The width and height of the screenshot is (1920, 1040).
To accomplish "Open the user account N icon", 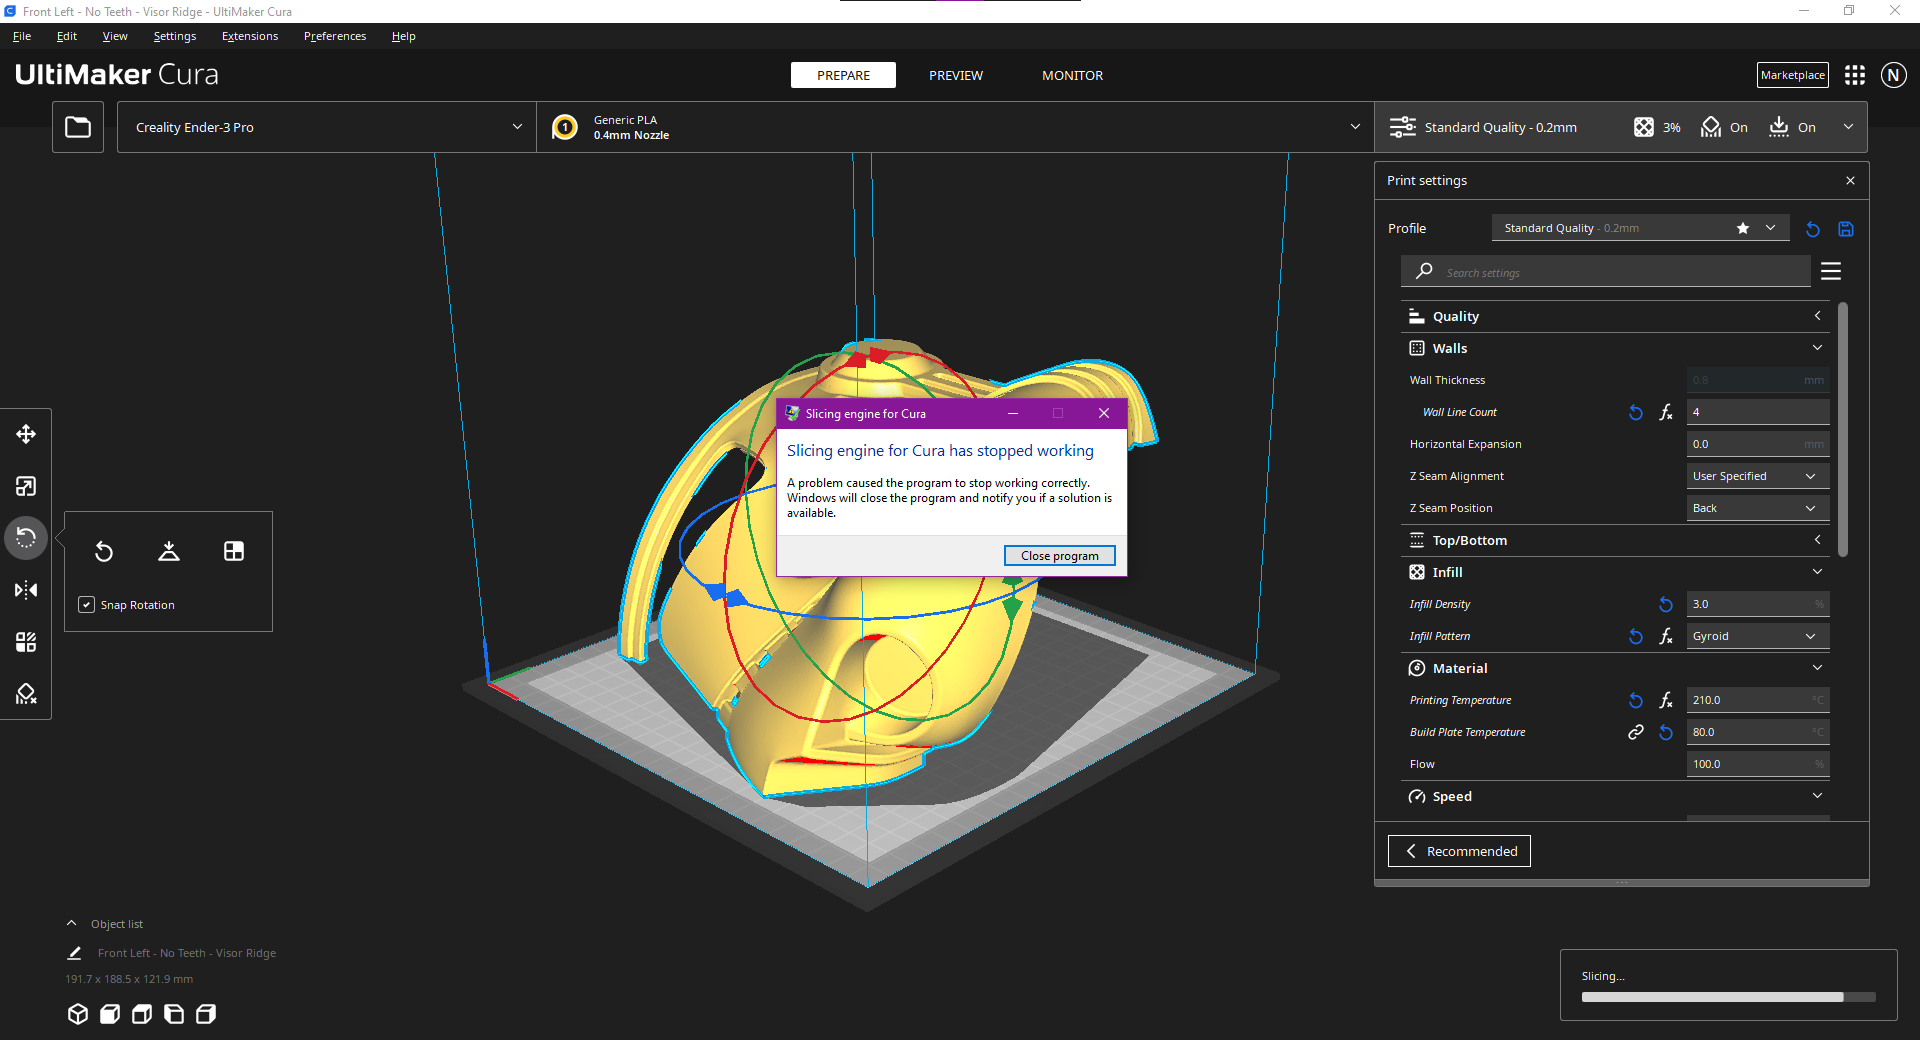I will (1893, 75).
